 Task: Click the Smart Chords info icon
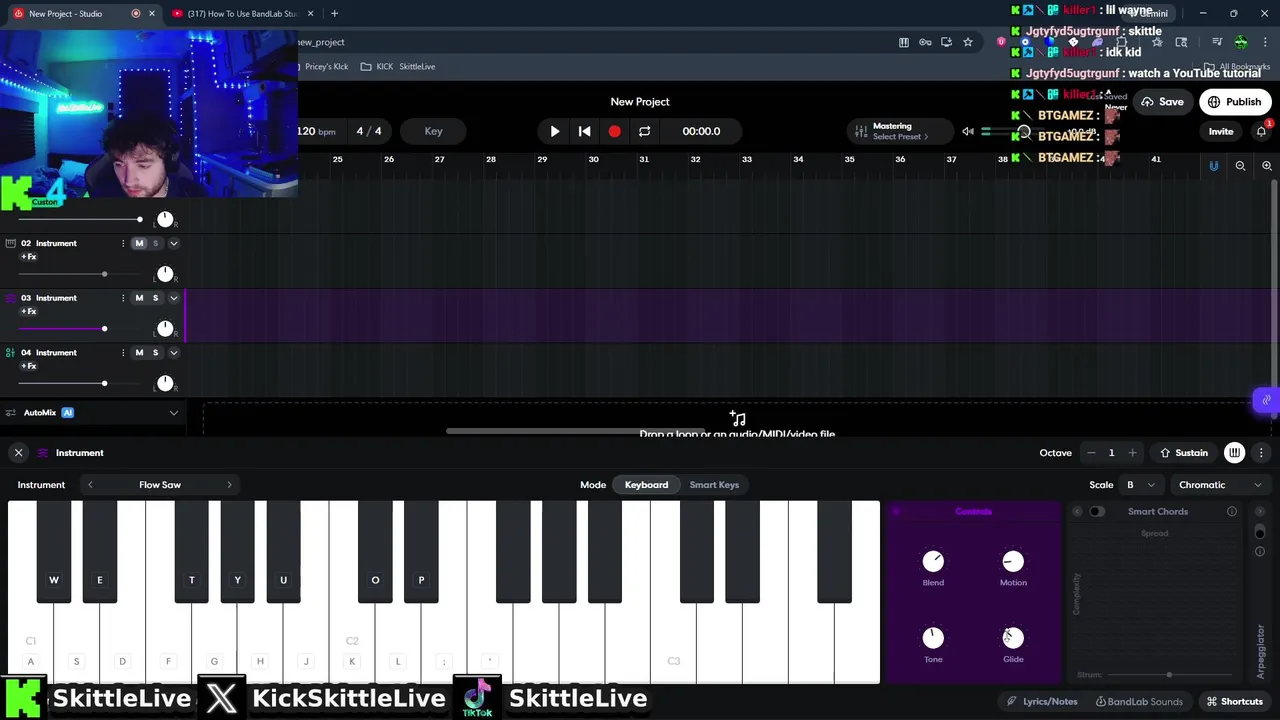pyautogui.click(x=1232, y=512)
